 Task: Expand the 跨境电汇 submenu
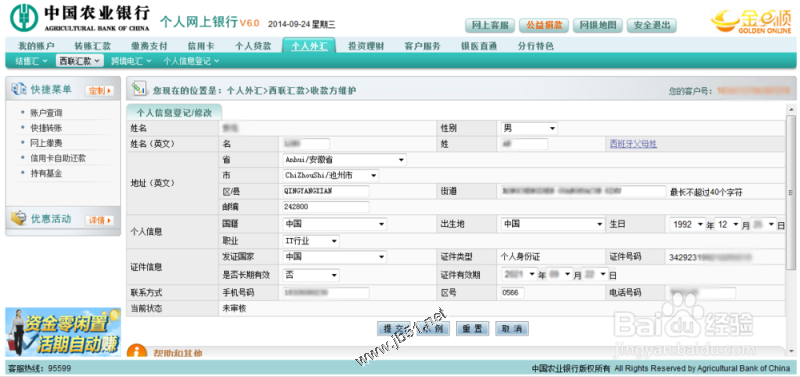[131, 61]
